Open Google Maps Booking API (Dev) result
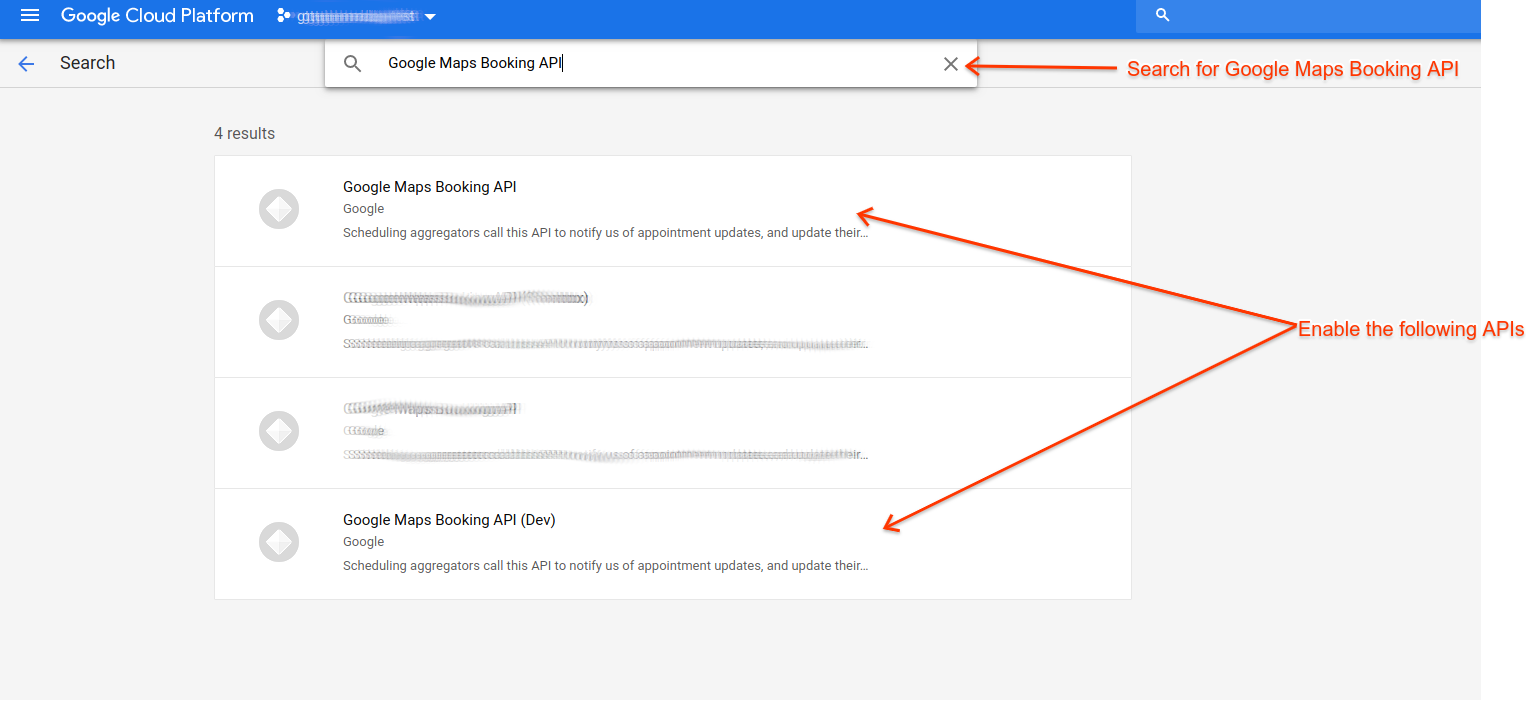Viewport: 1526px width, 701px height. [448, 520]
